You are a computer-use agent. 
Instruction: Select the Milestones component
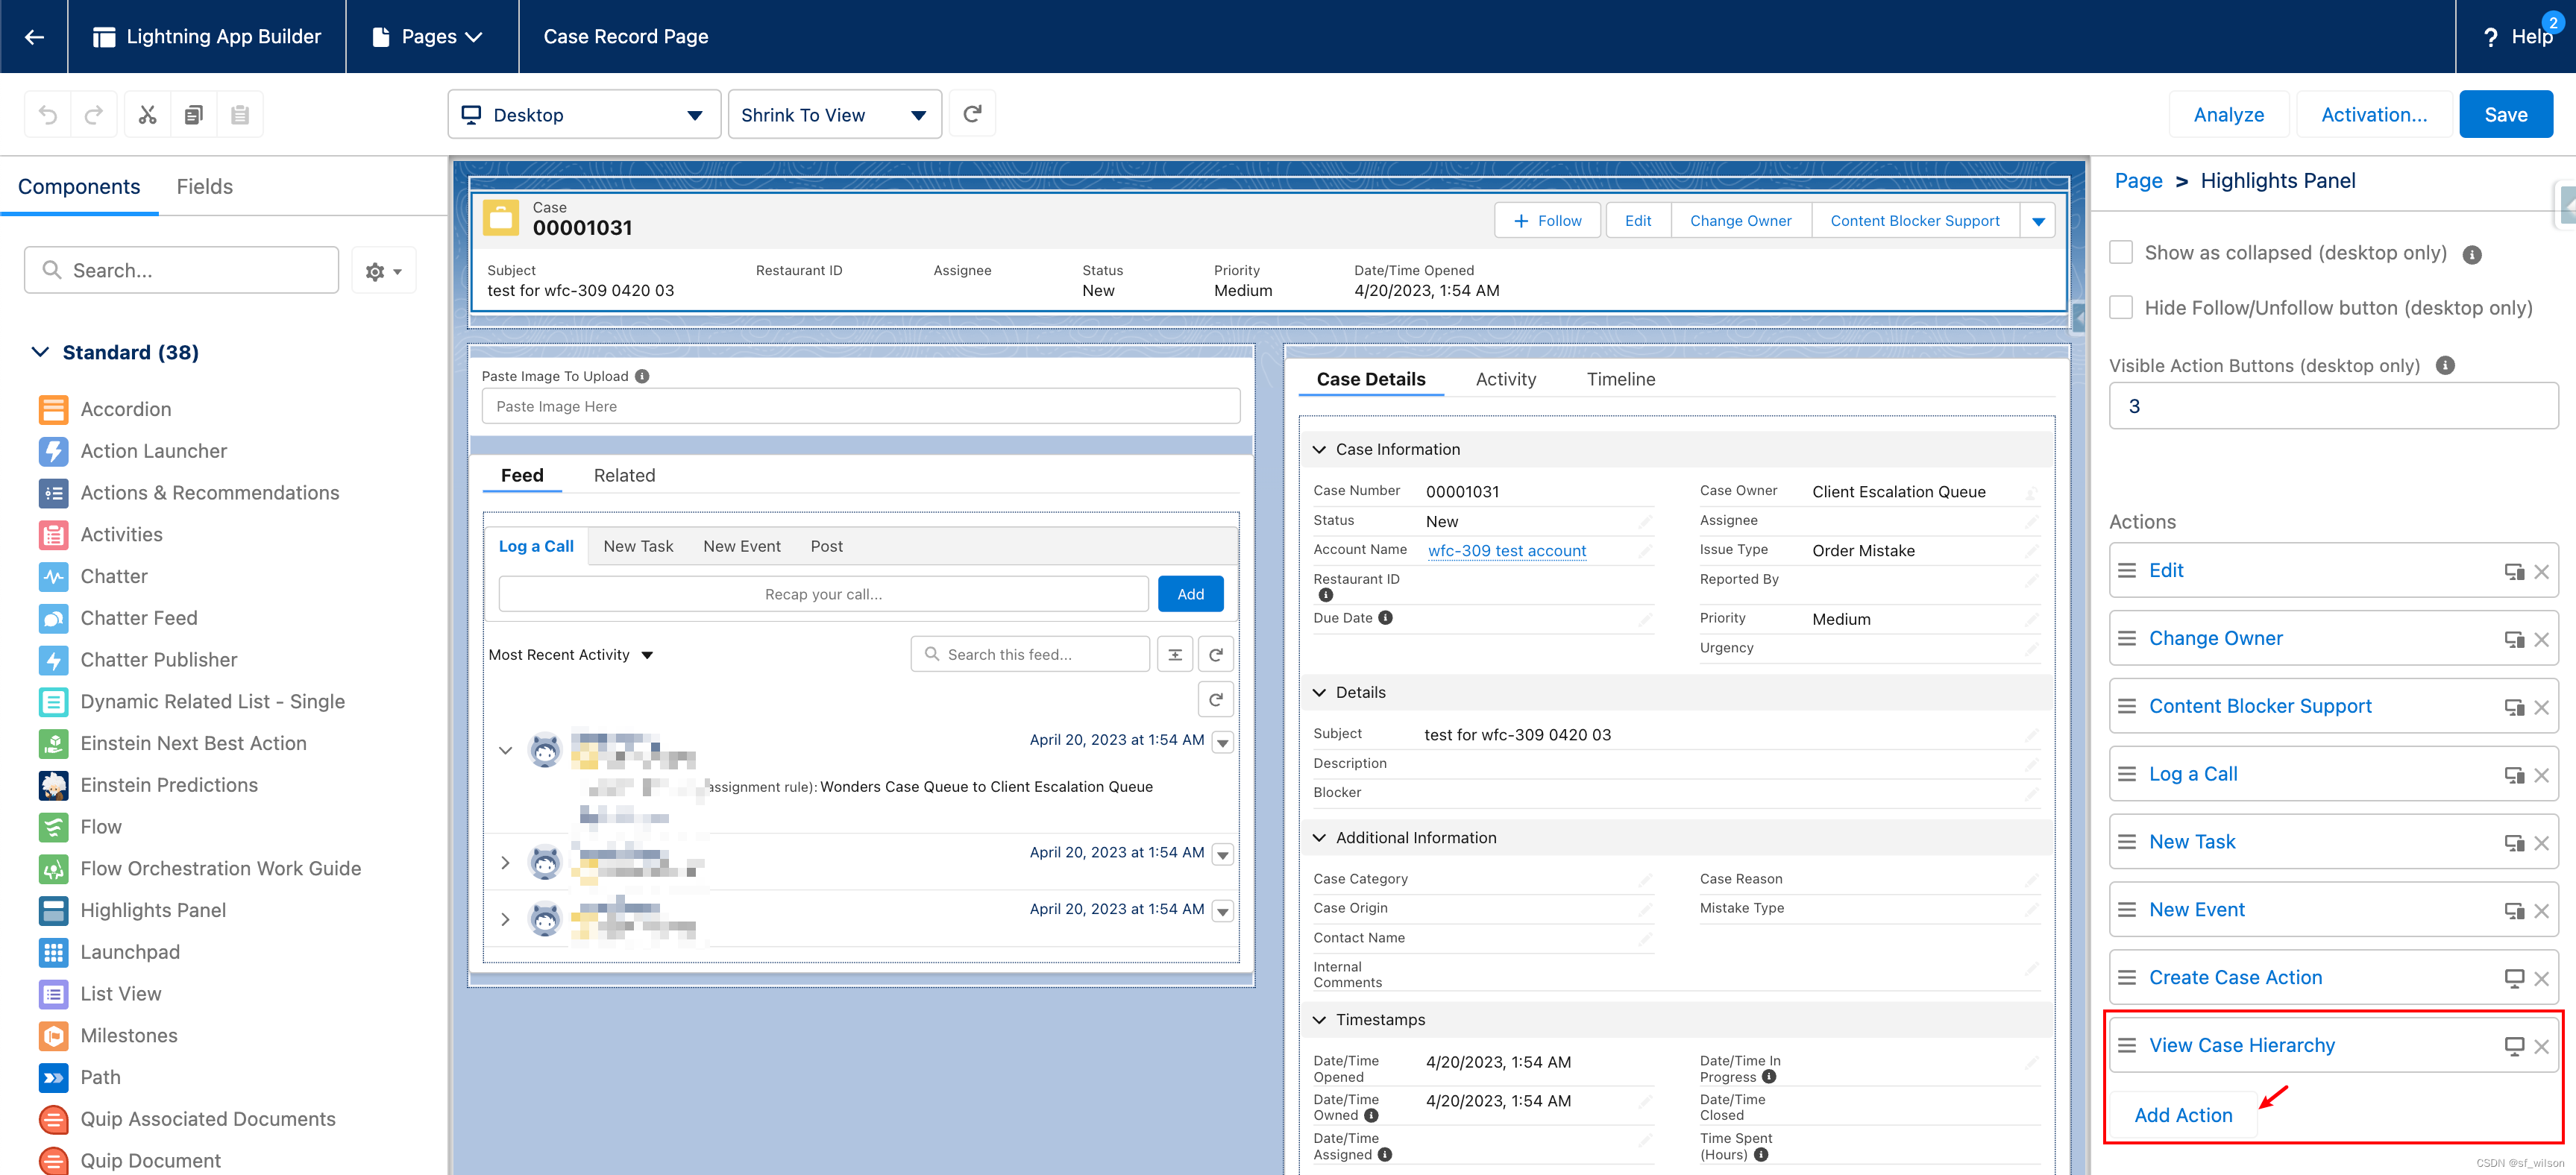tap(129, 1035)
